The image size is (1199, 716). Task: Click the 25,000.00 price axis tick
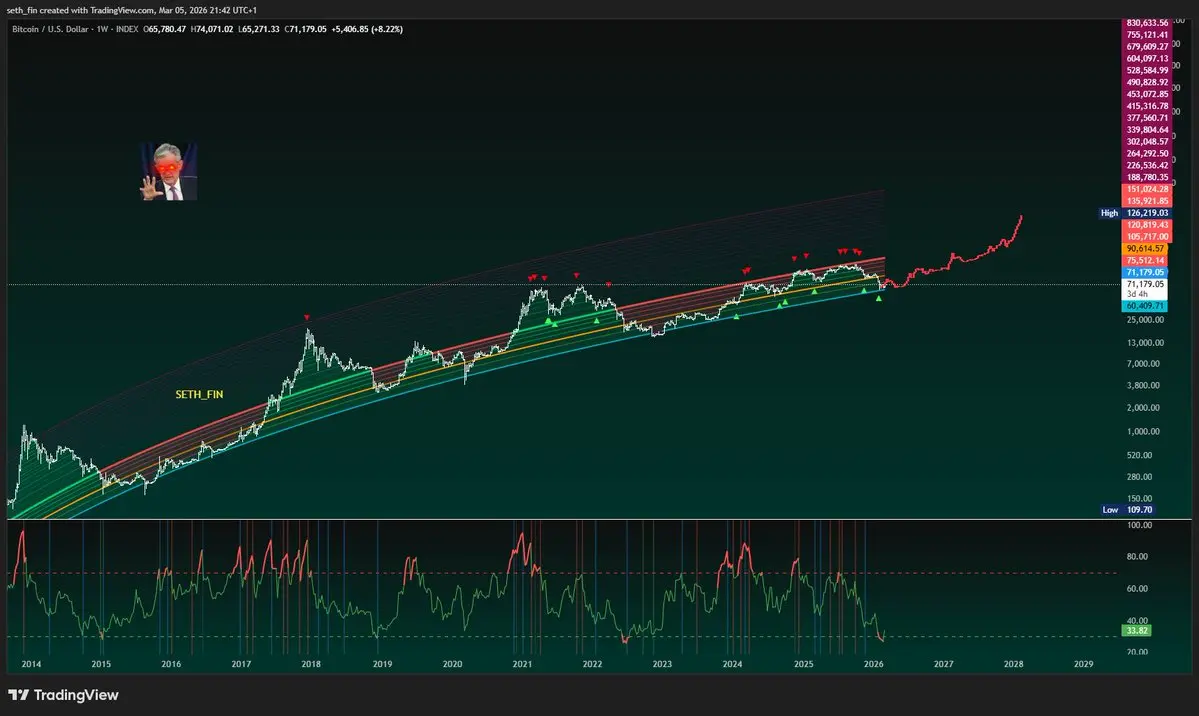click(x=1145, y=320)
